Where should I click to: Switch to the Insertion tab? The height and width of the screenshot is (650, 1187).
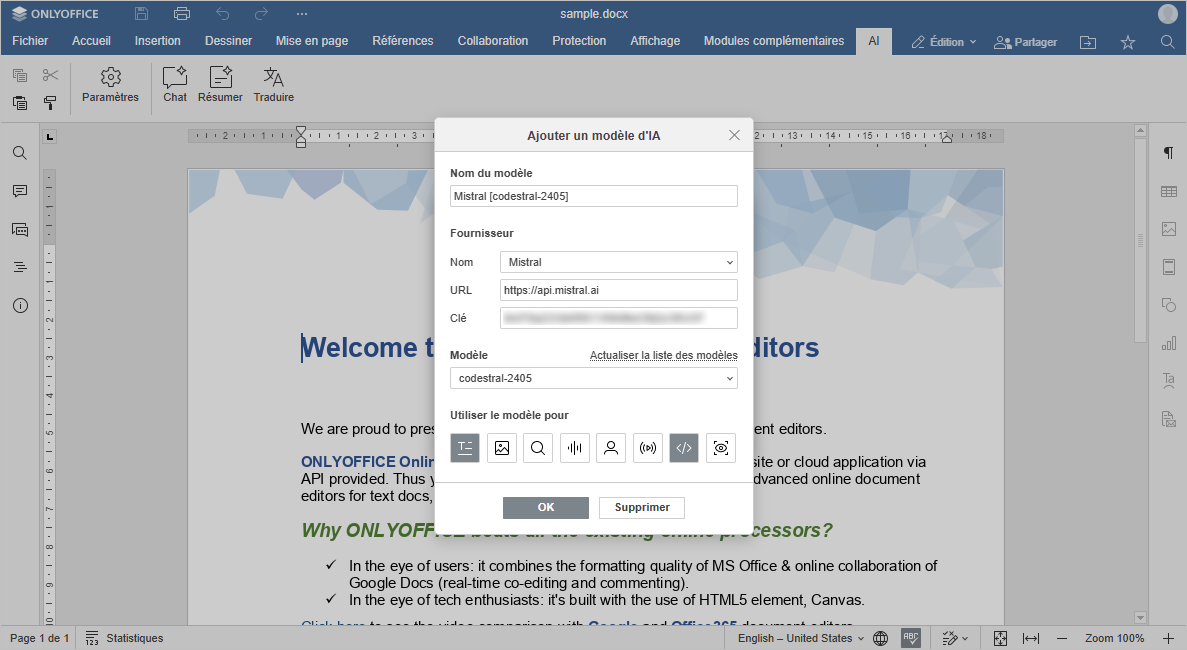[x=158, y=41]
